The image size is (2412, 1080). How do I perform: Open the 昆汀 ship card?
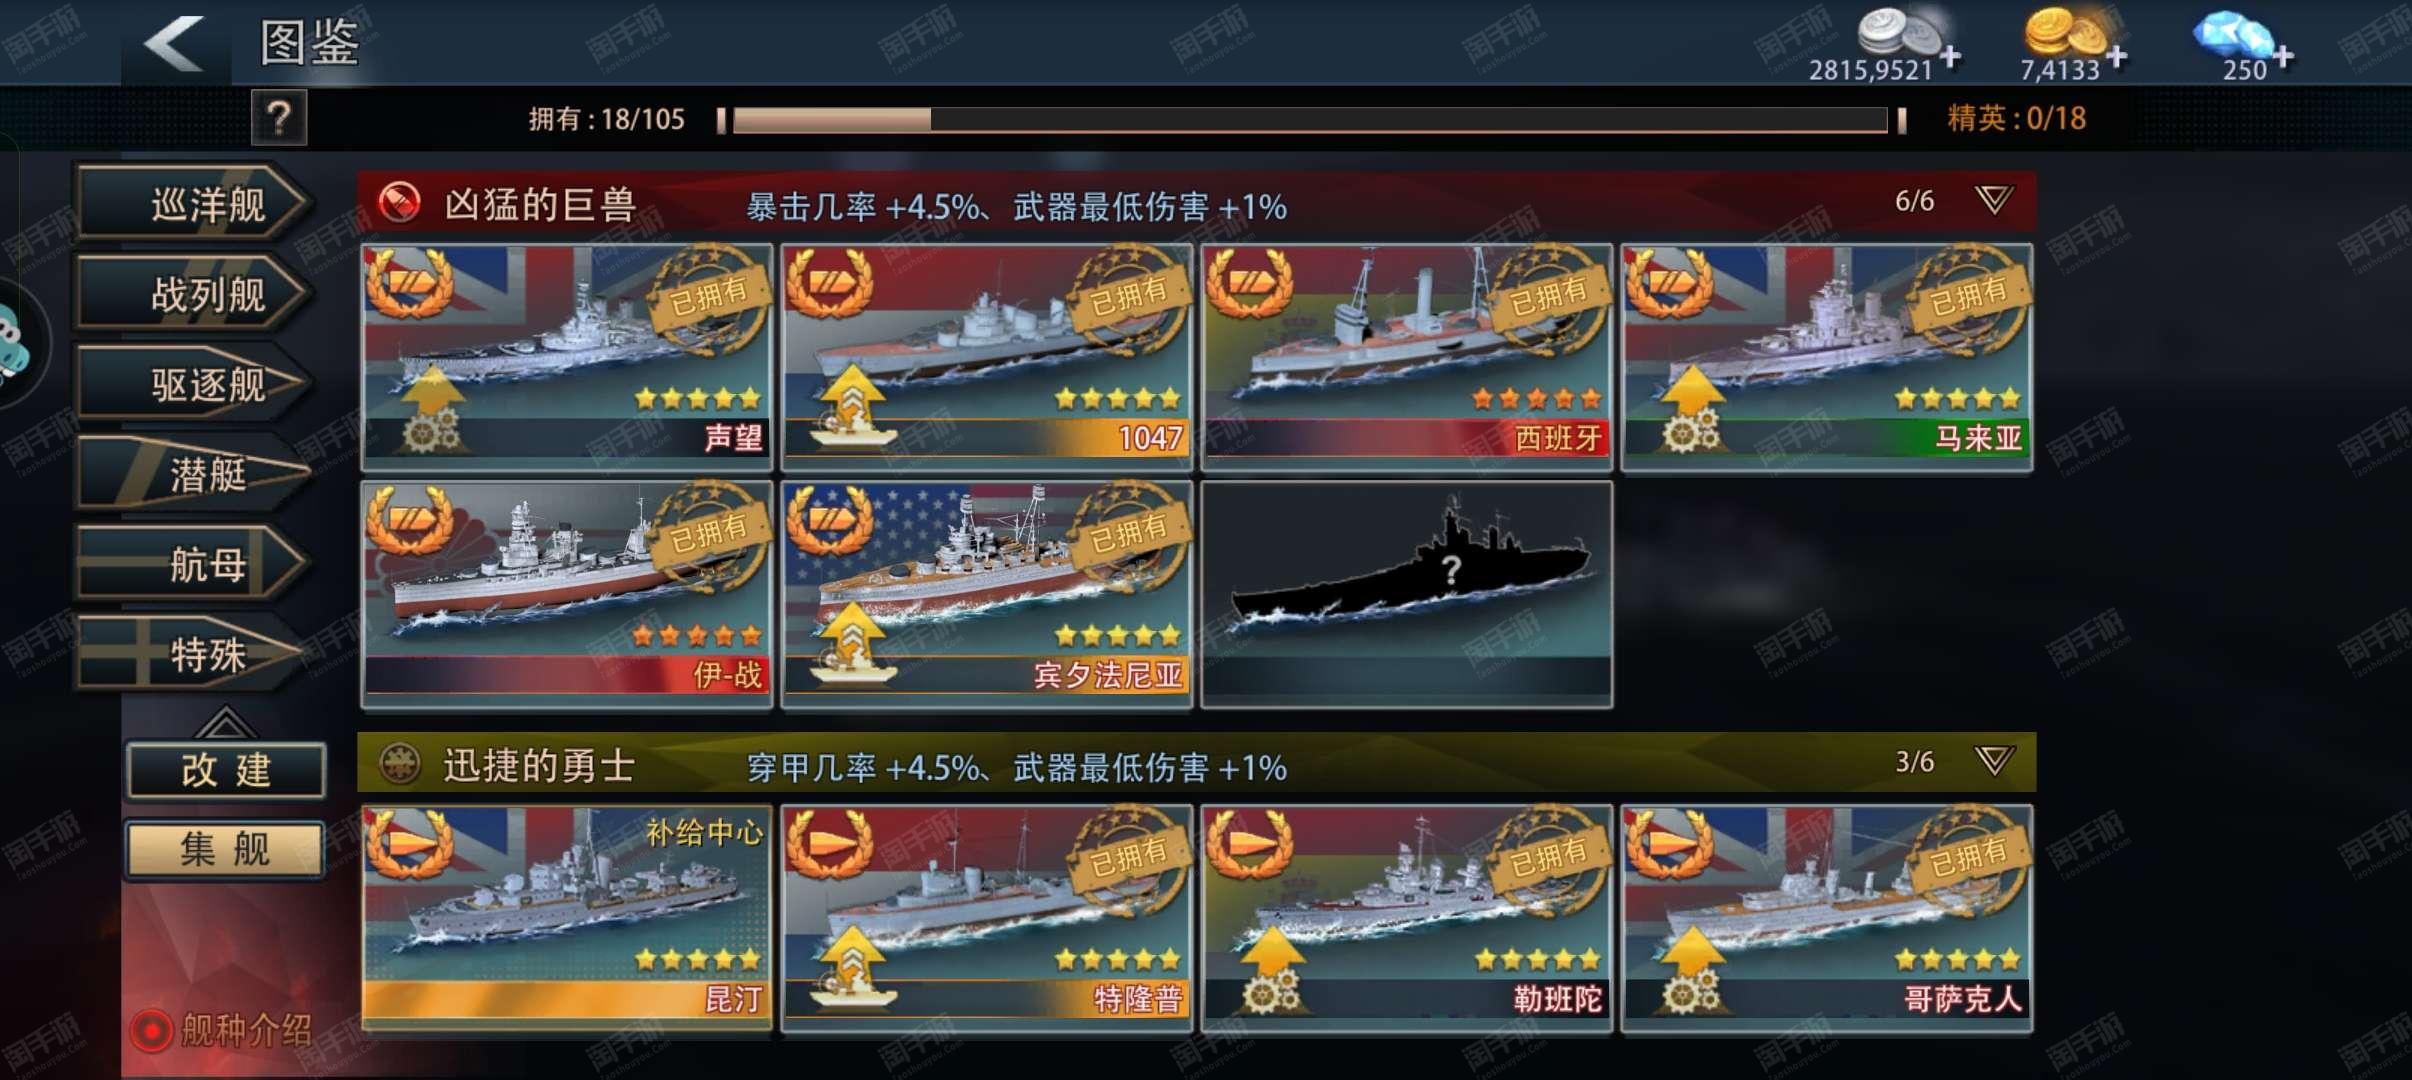pyautogui.click(x=567, y=918)
